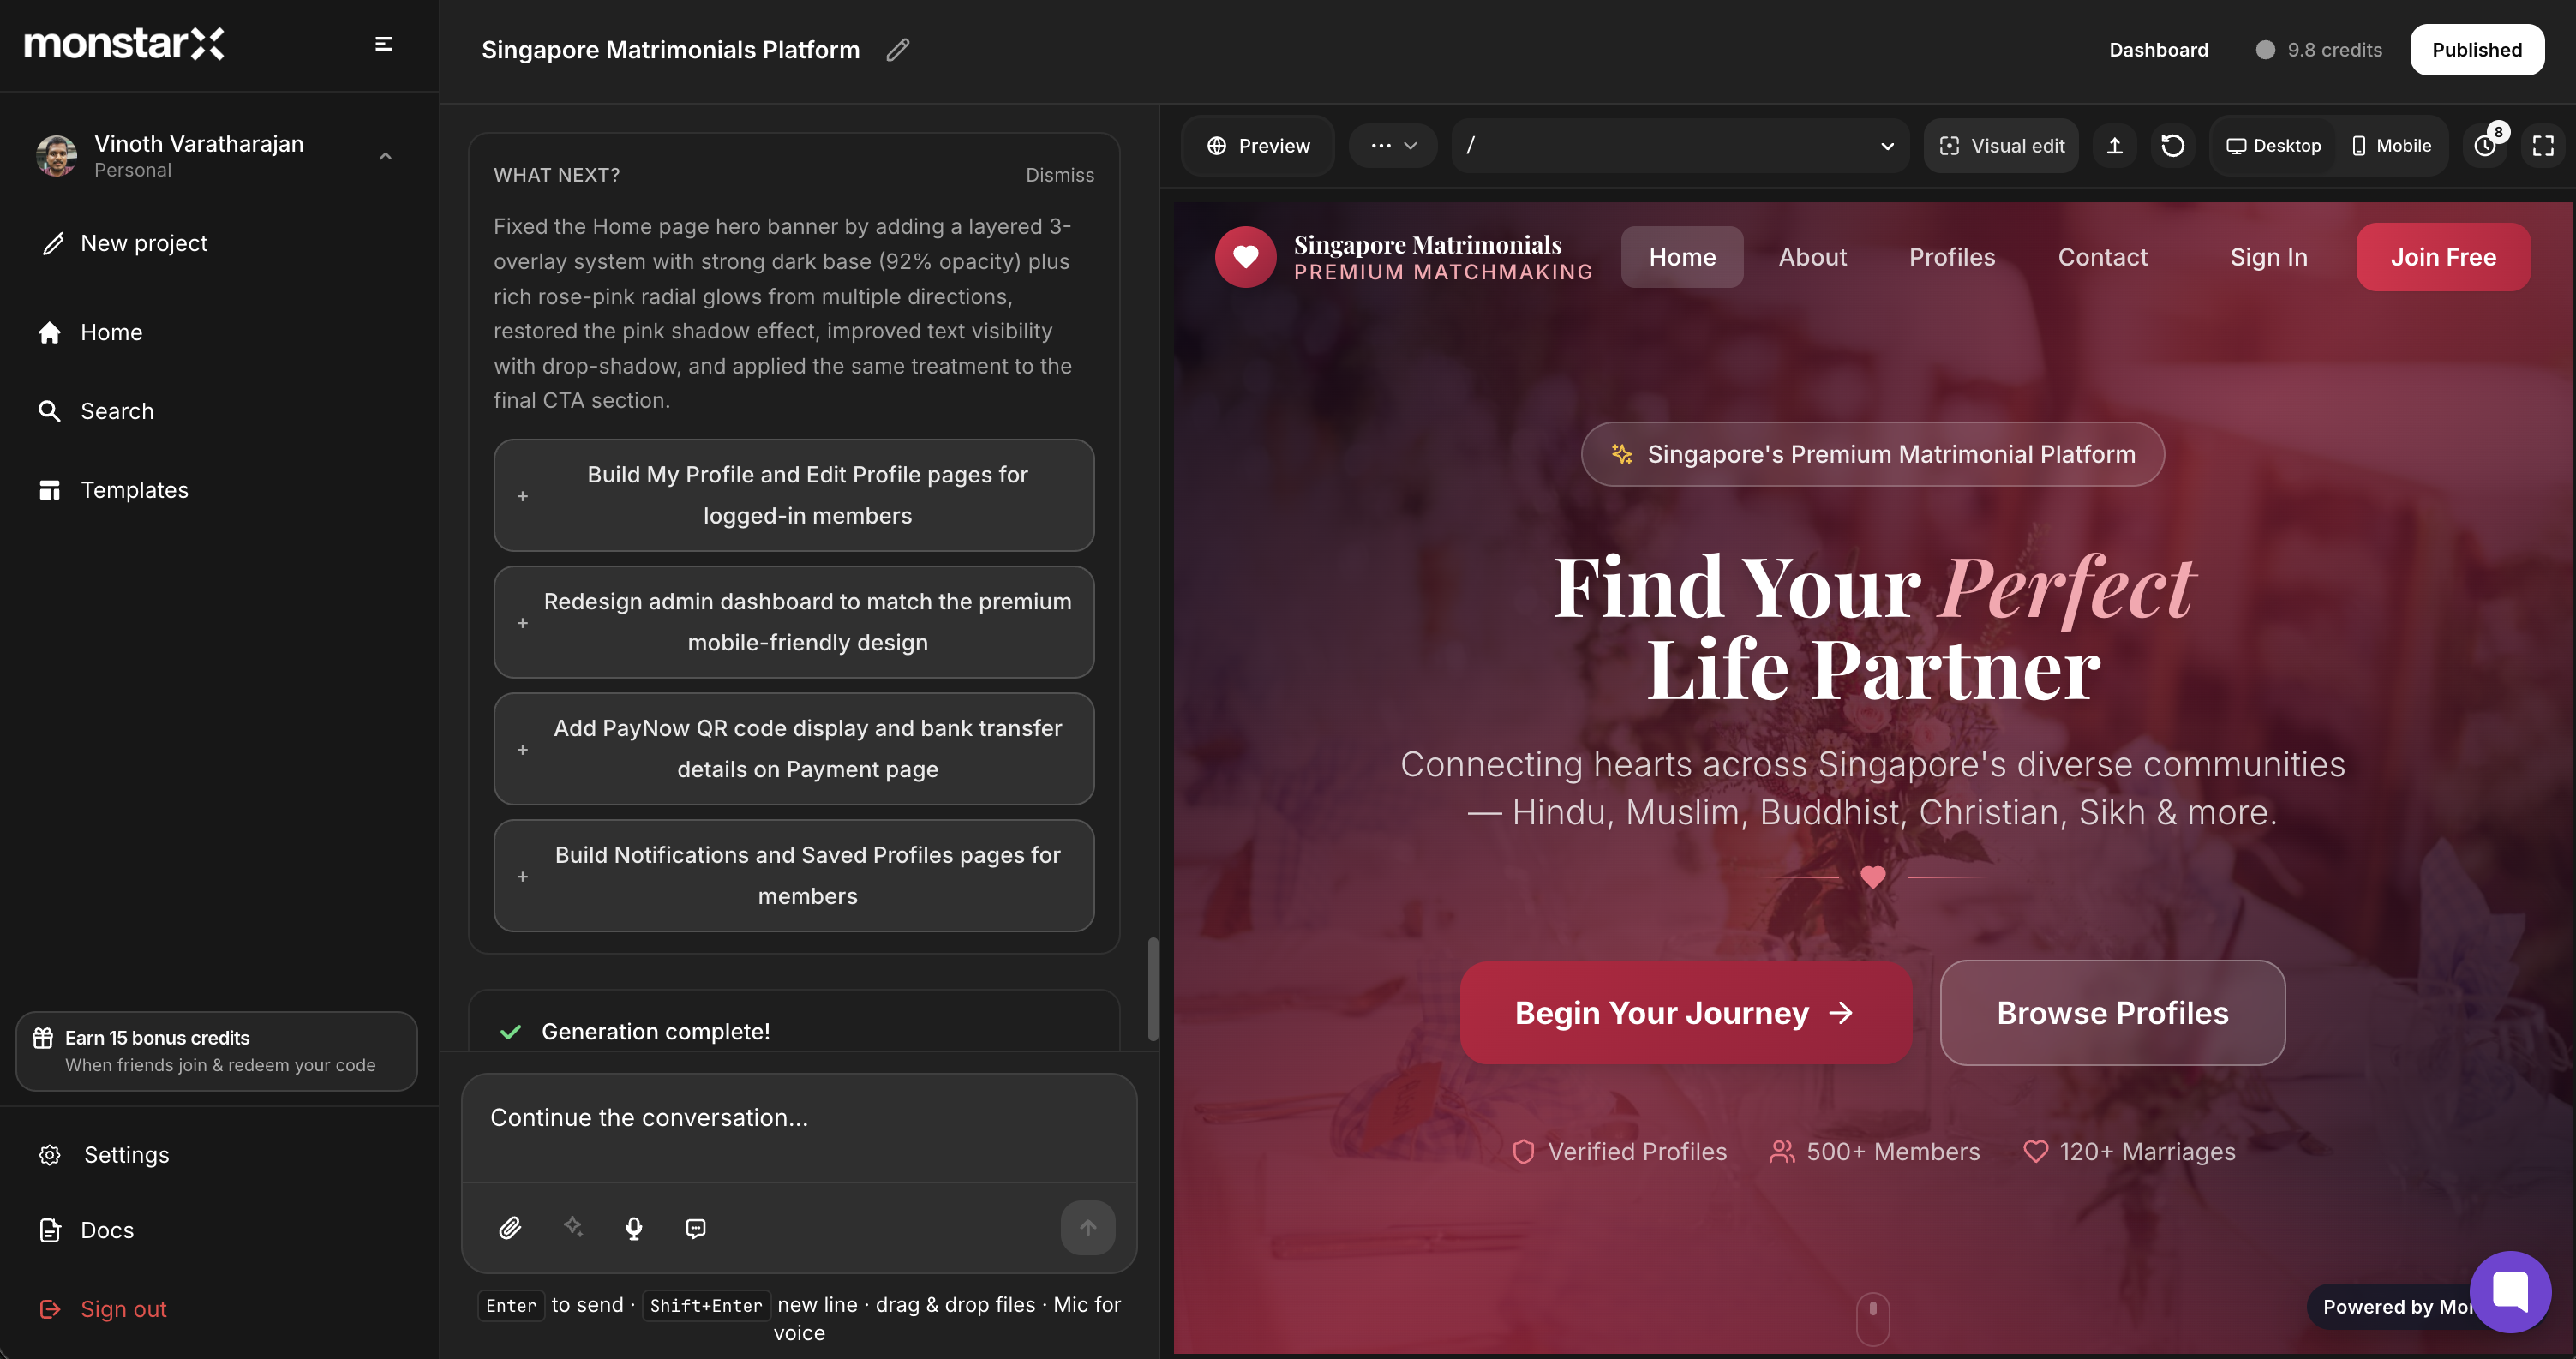The image size is (2576, 1359).
Task: Expand preview to fullscreen
Action: coord(2543,146)
